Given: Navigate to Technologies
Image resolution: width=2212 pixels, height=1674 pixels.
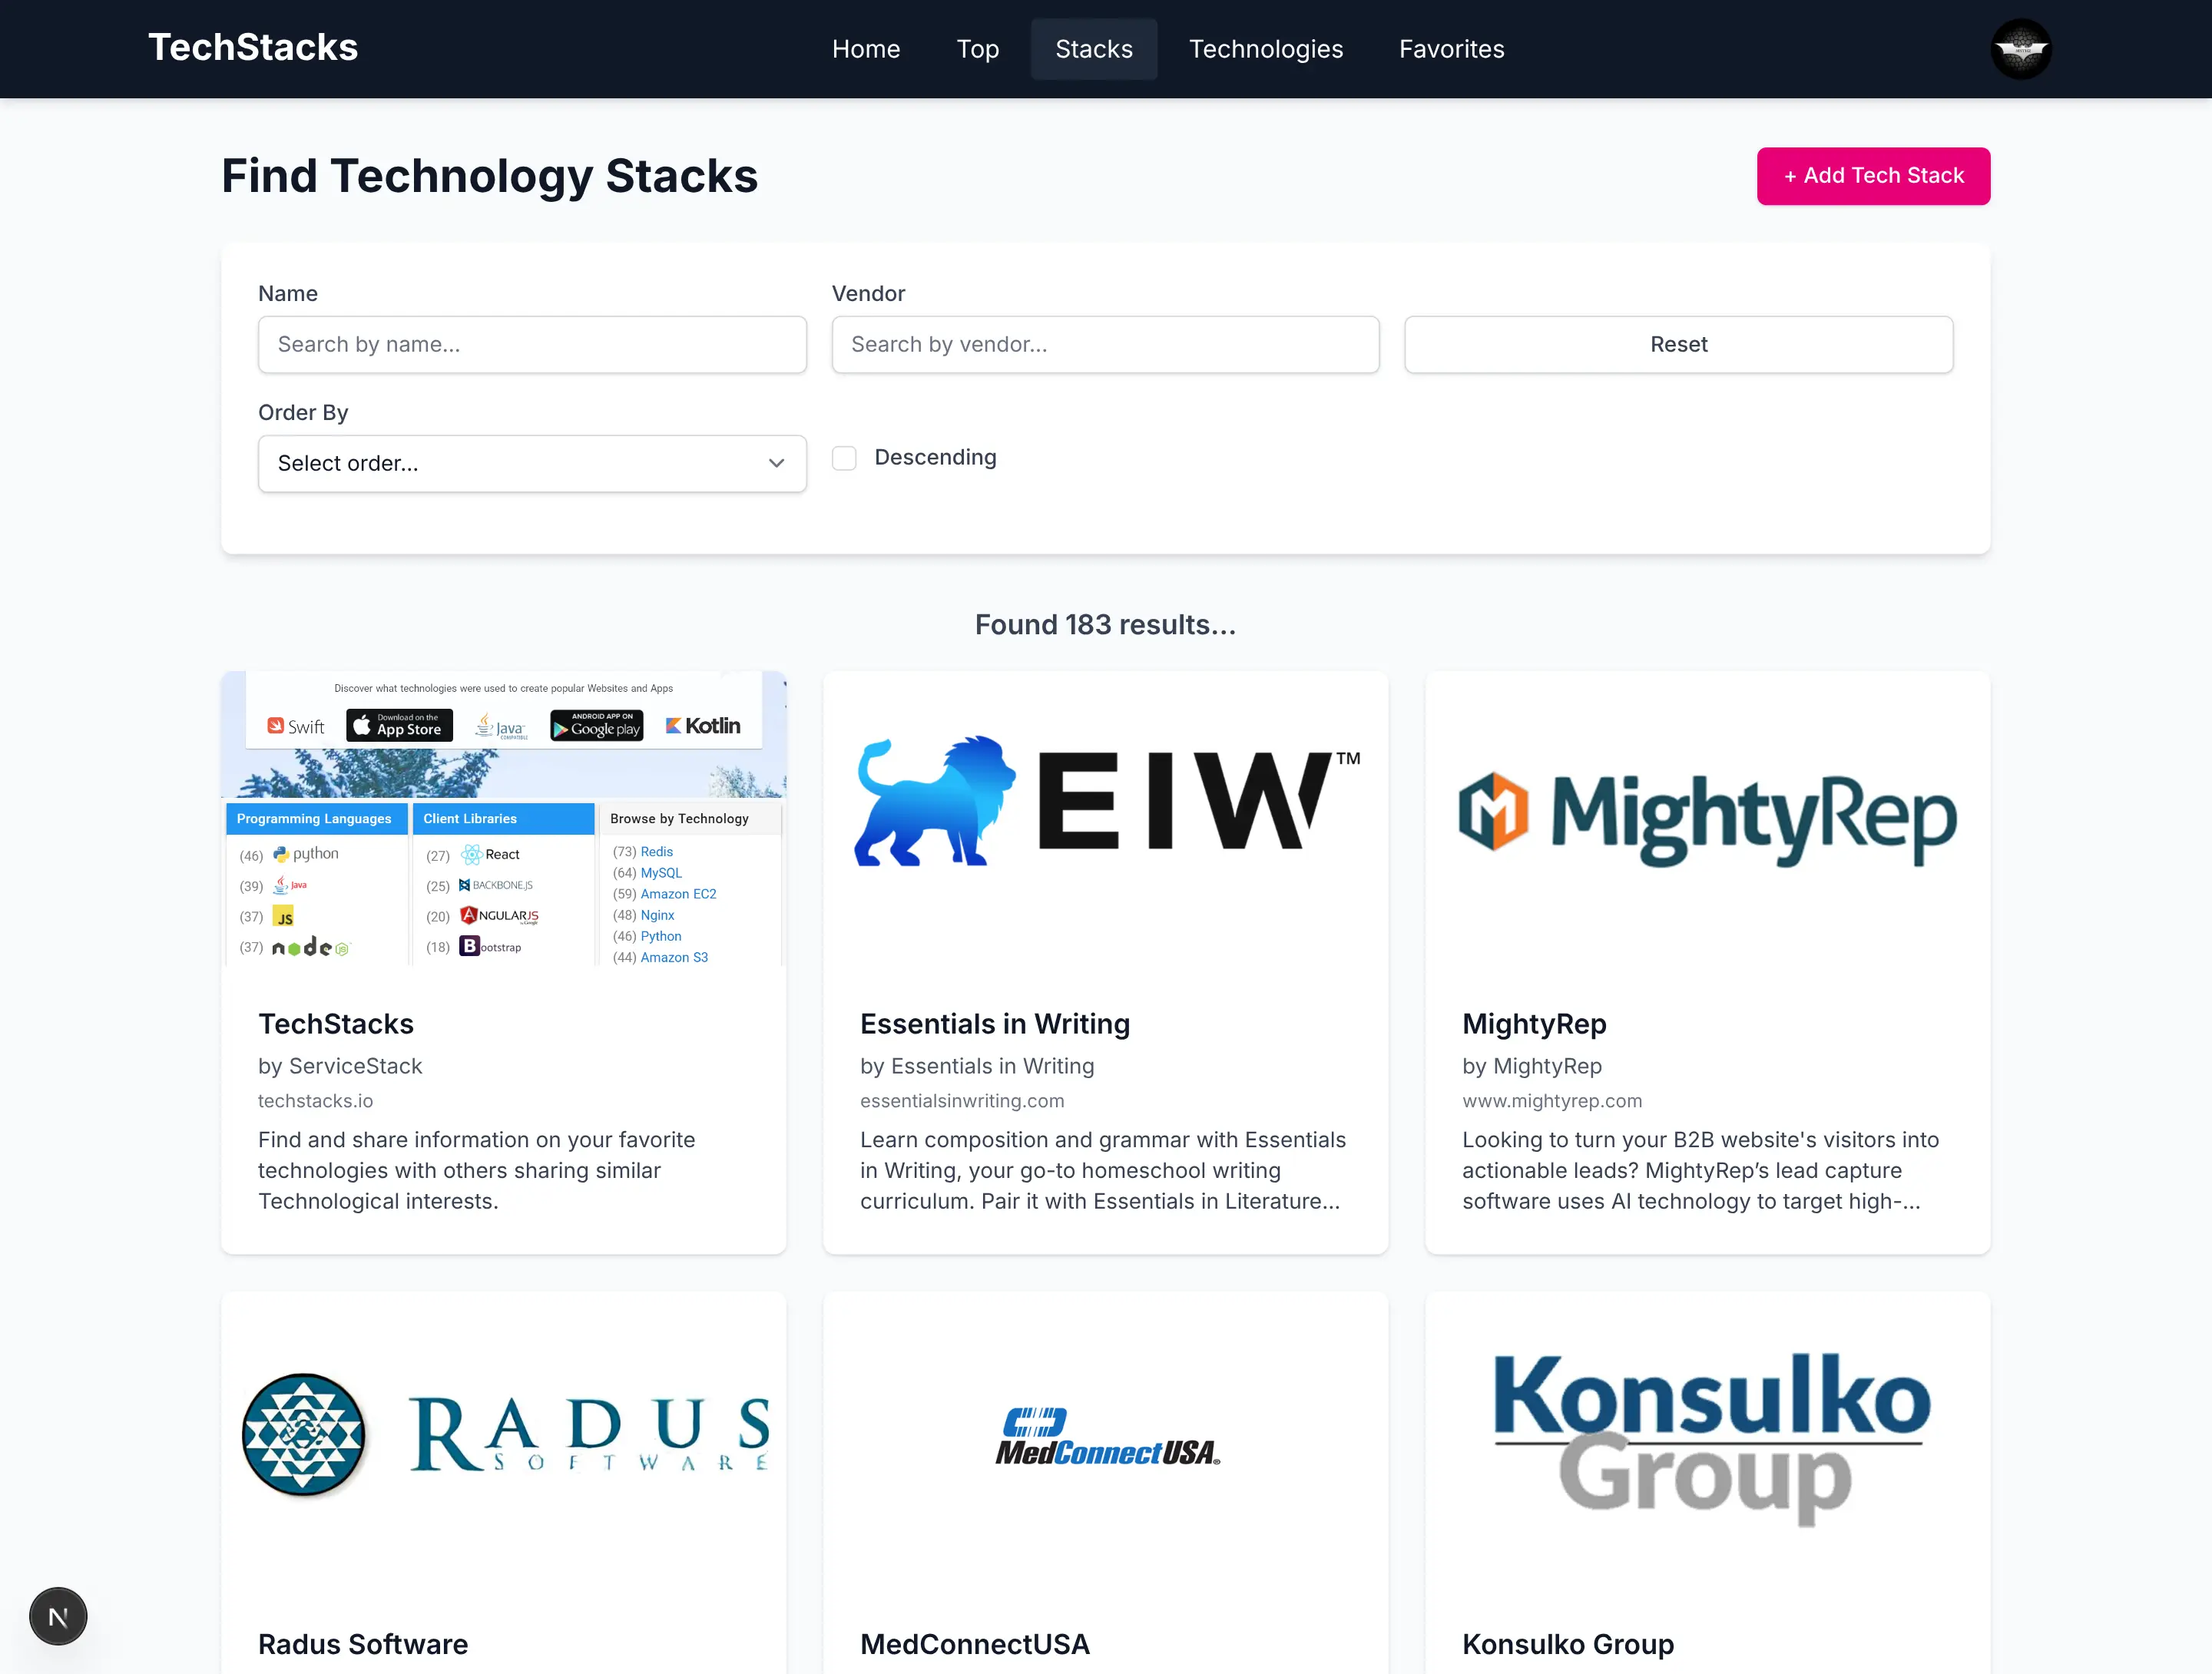Looking at the screenshot, I should coord(1265,48).
